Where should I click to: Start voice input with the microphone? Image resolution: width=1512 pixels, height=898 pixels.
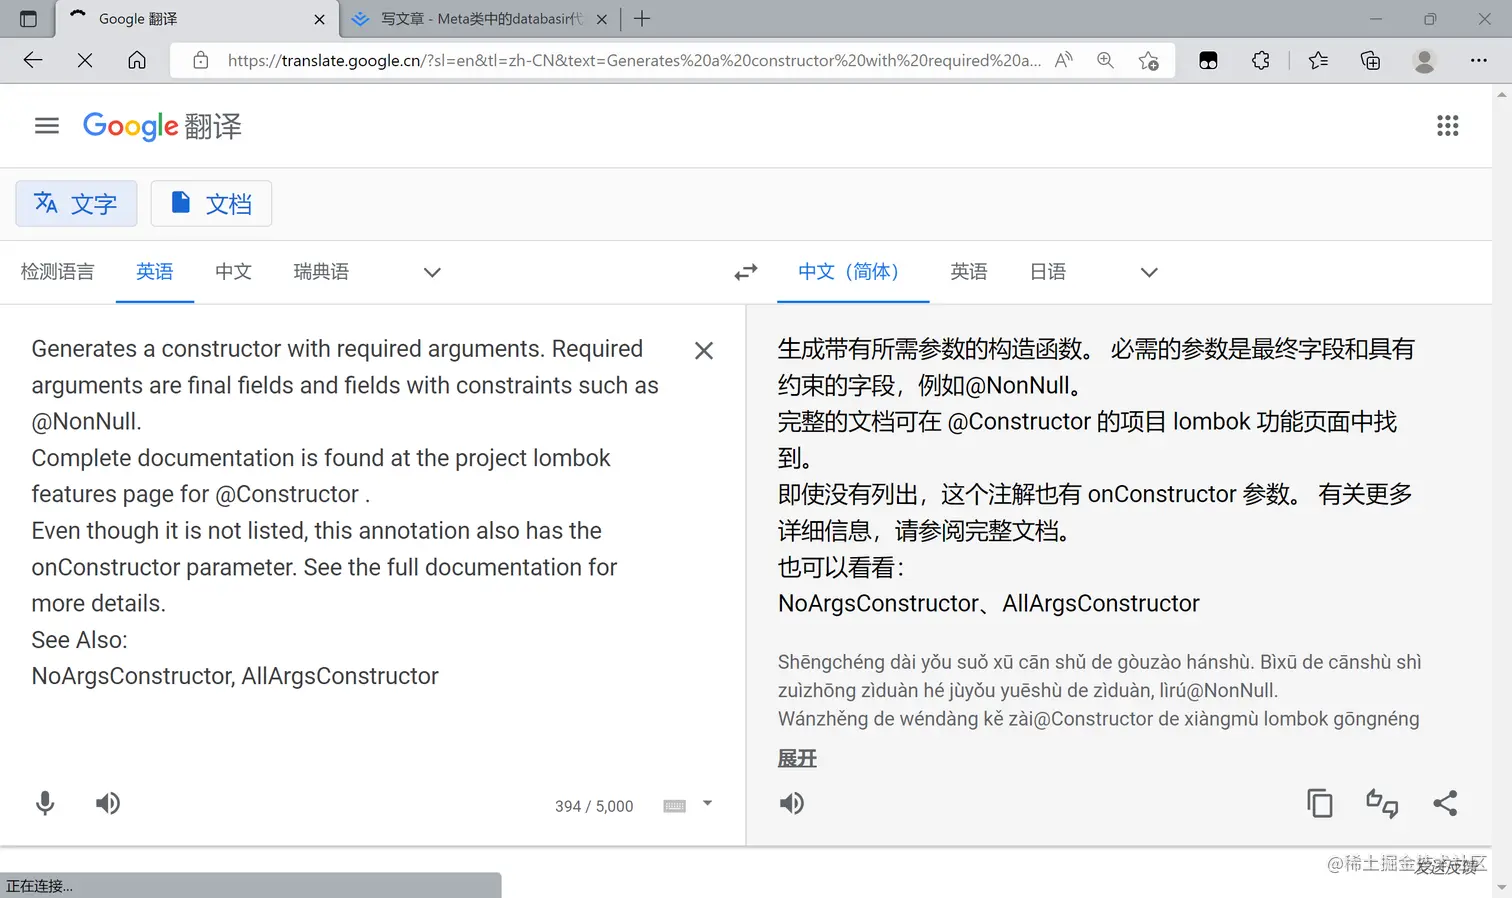point(45,803)
